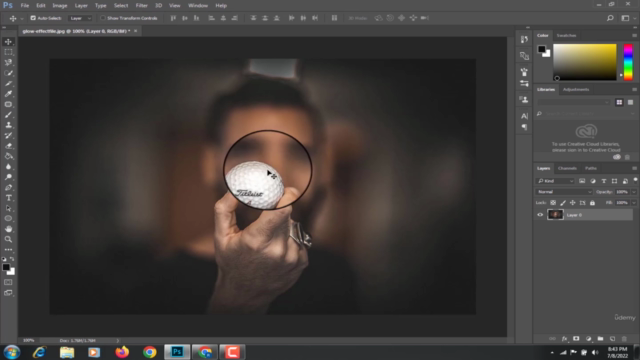Select the Lasso tool
640x360 pixels.
[x=8, y=62]
